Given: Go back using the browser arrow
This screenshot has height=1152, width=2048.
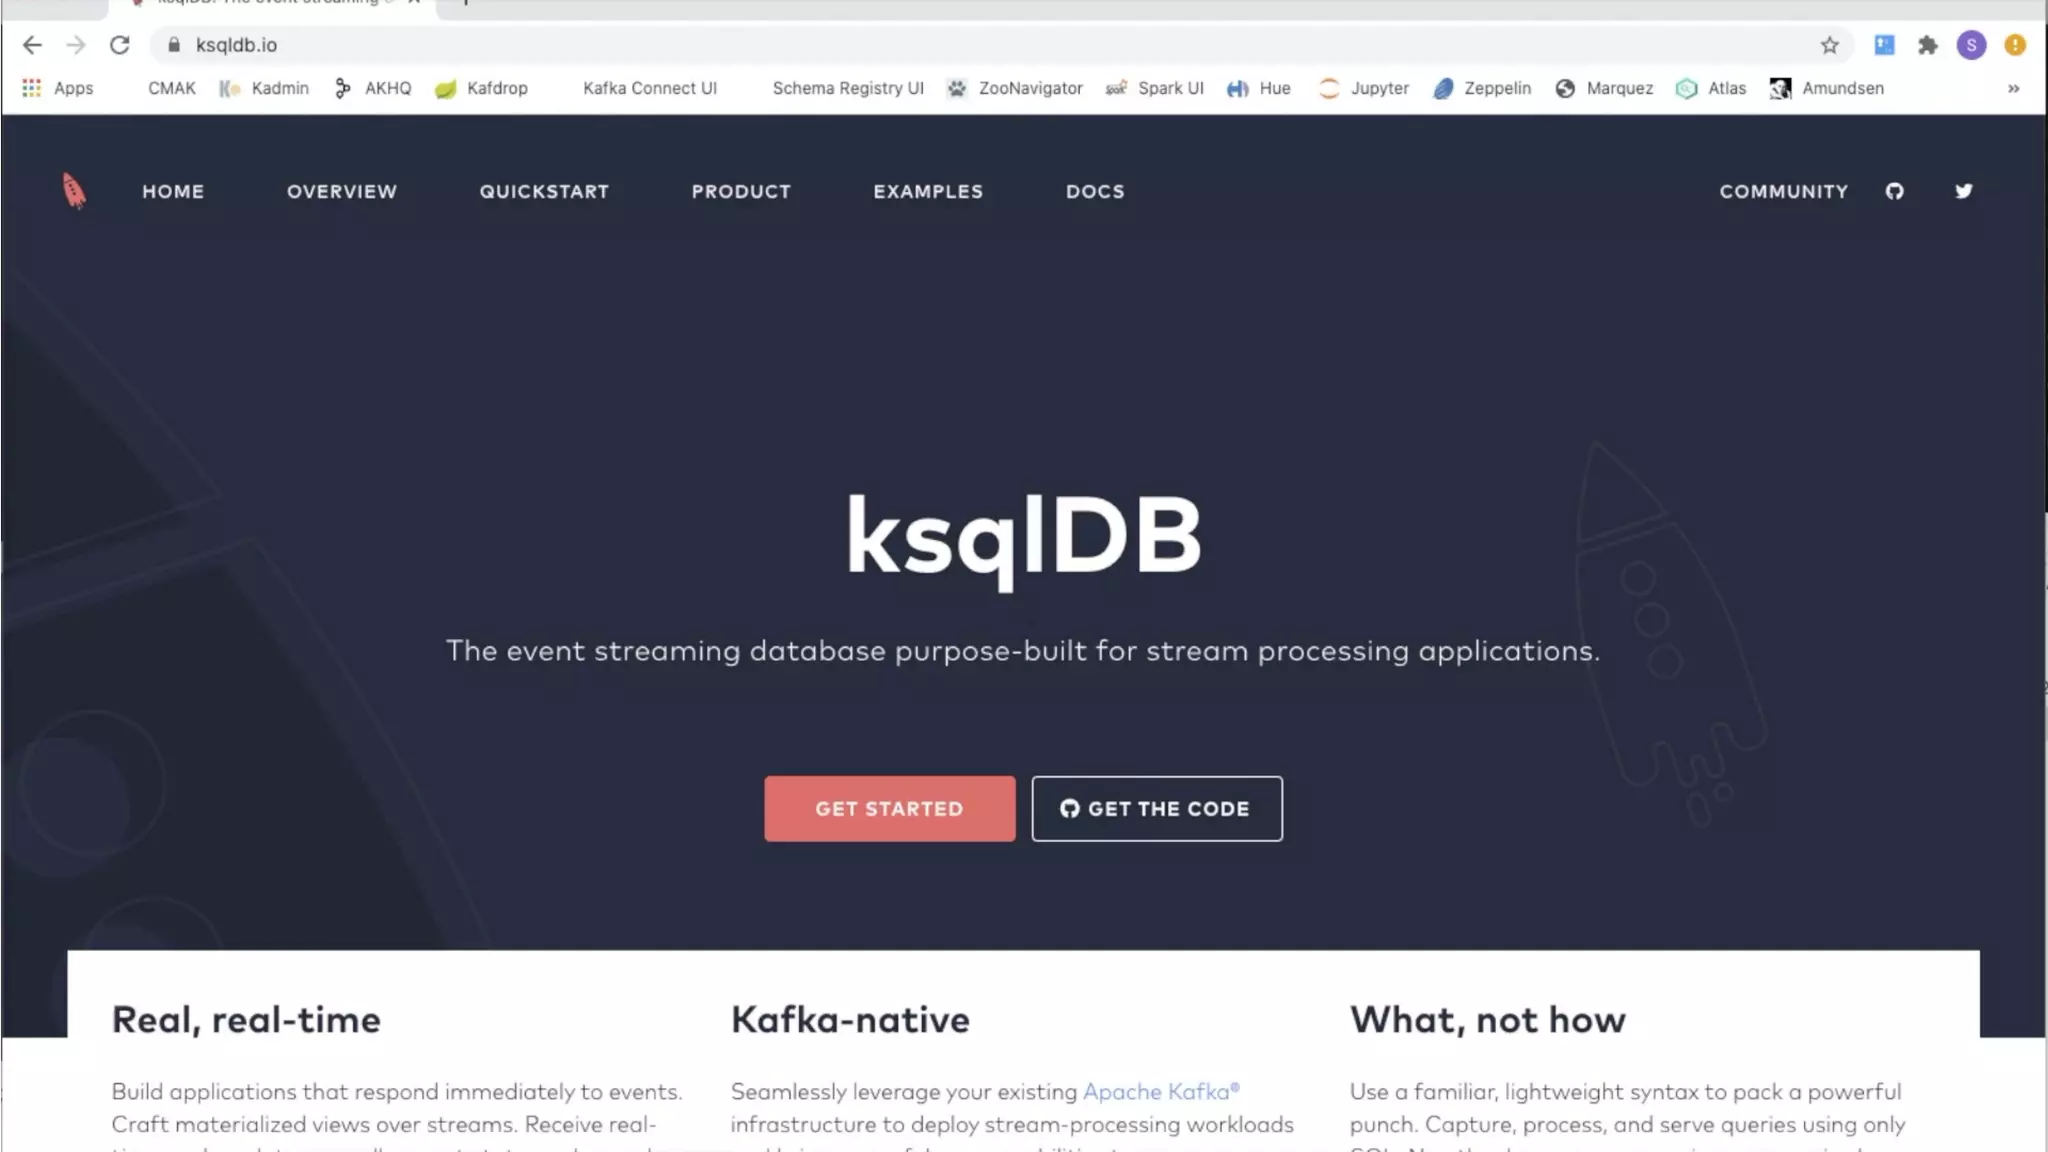Looking at the screenshot, I should click(32, 45).
